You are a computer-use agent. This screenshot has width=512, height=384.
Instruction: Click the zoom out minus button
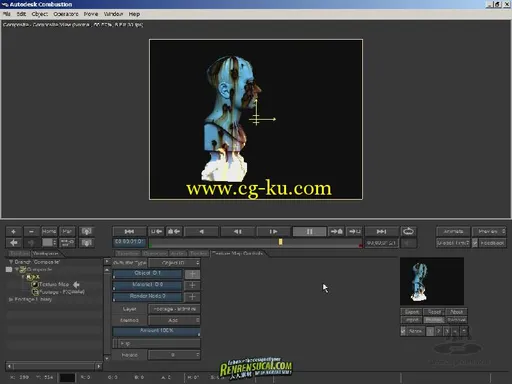(31, 231)
